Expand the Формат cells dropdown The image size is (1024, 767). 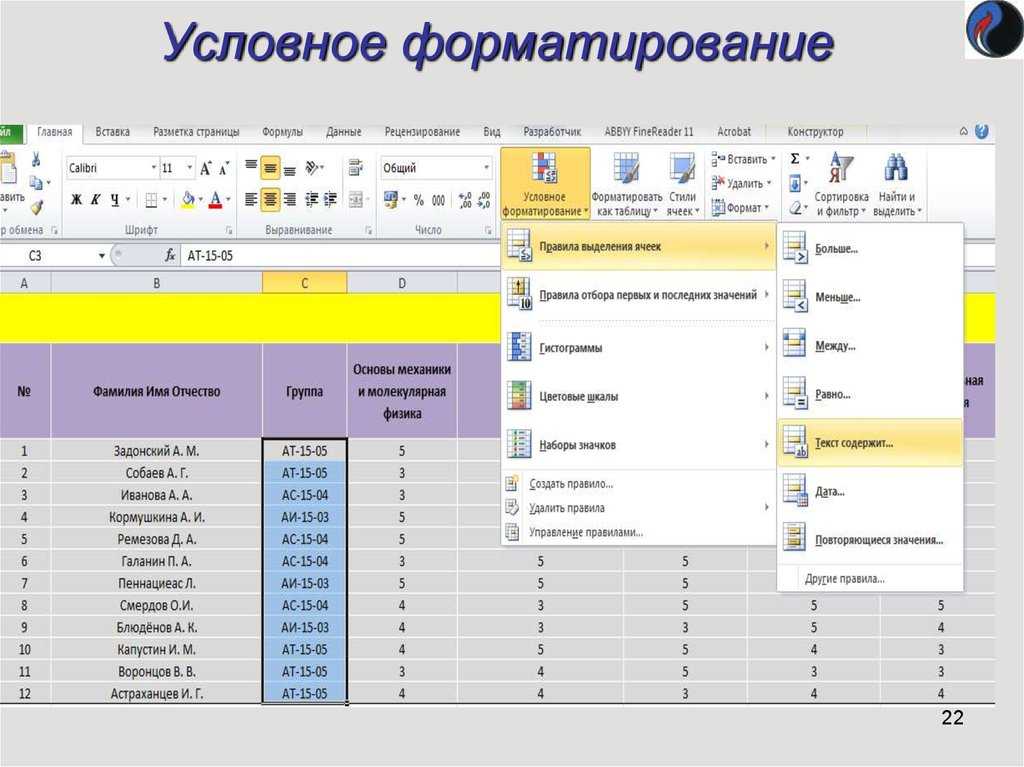(767, 208)
